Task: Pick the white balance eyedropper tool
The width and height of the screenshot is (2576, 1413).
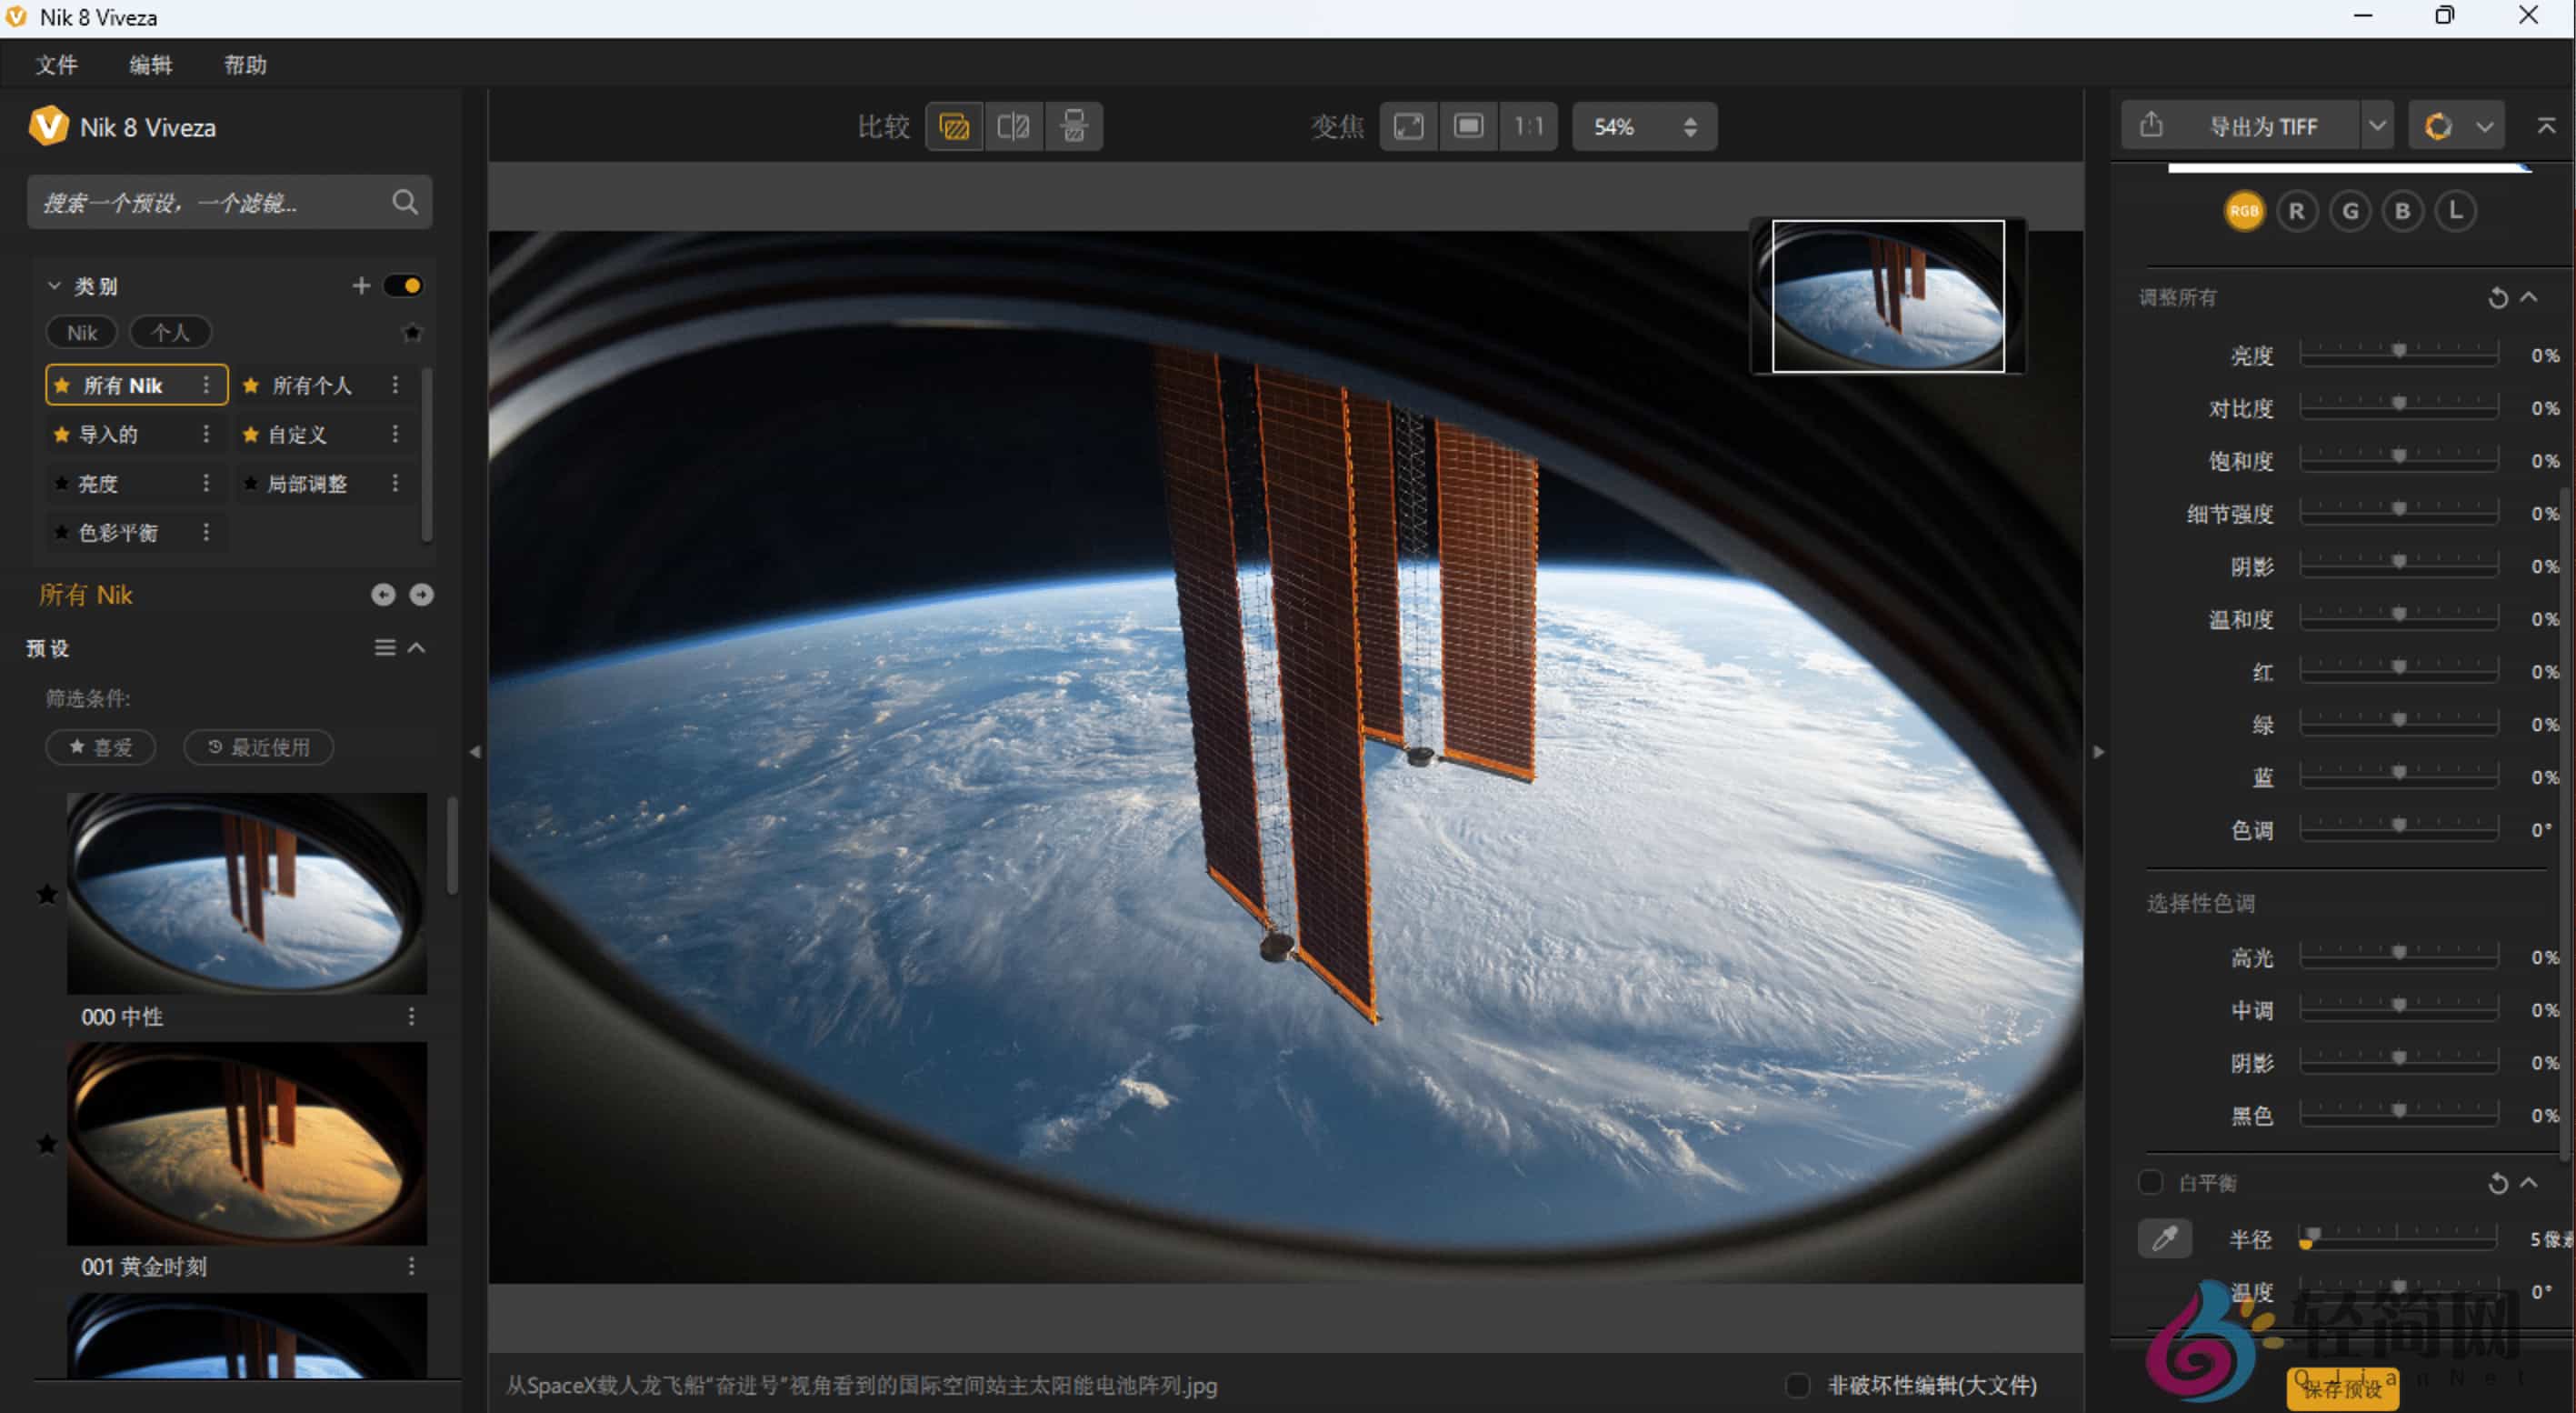Action: [x=2164, y=1238]
